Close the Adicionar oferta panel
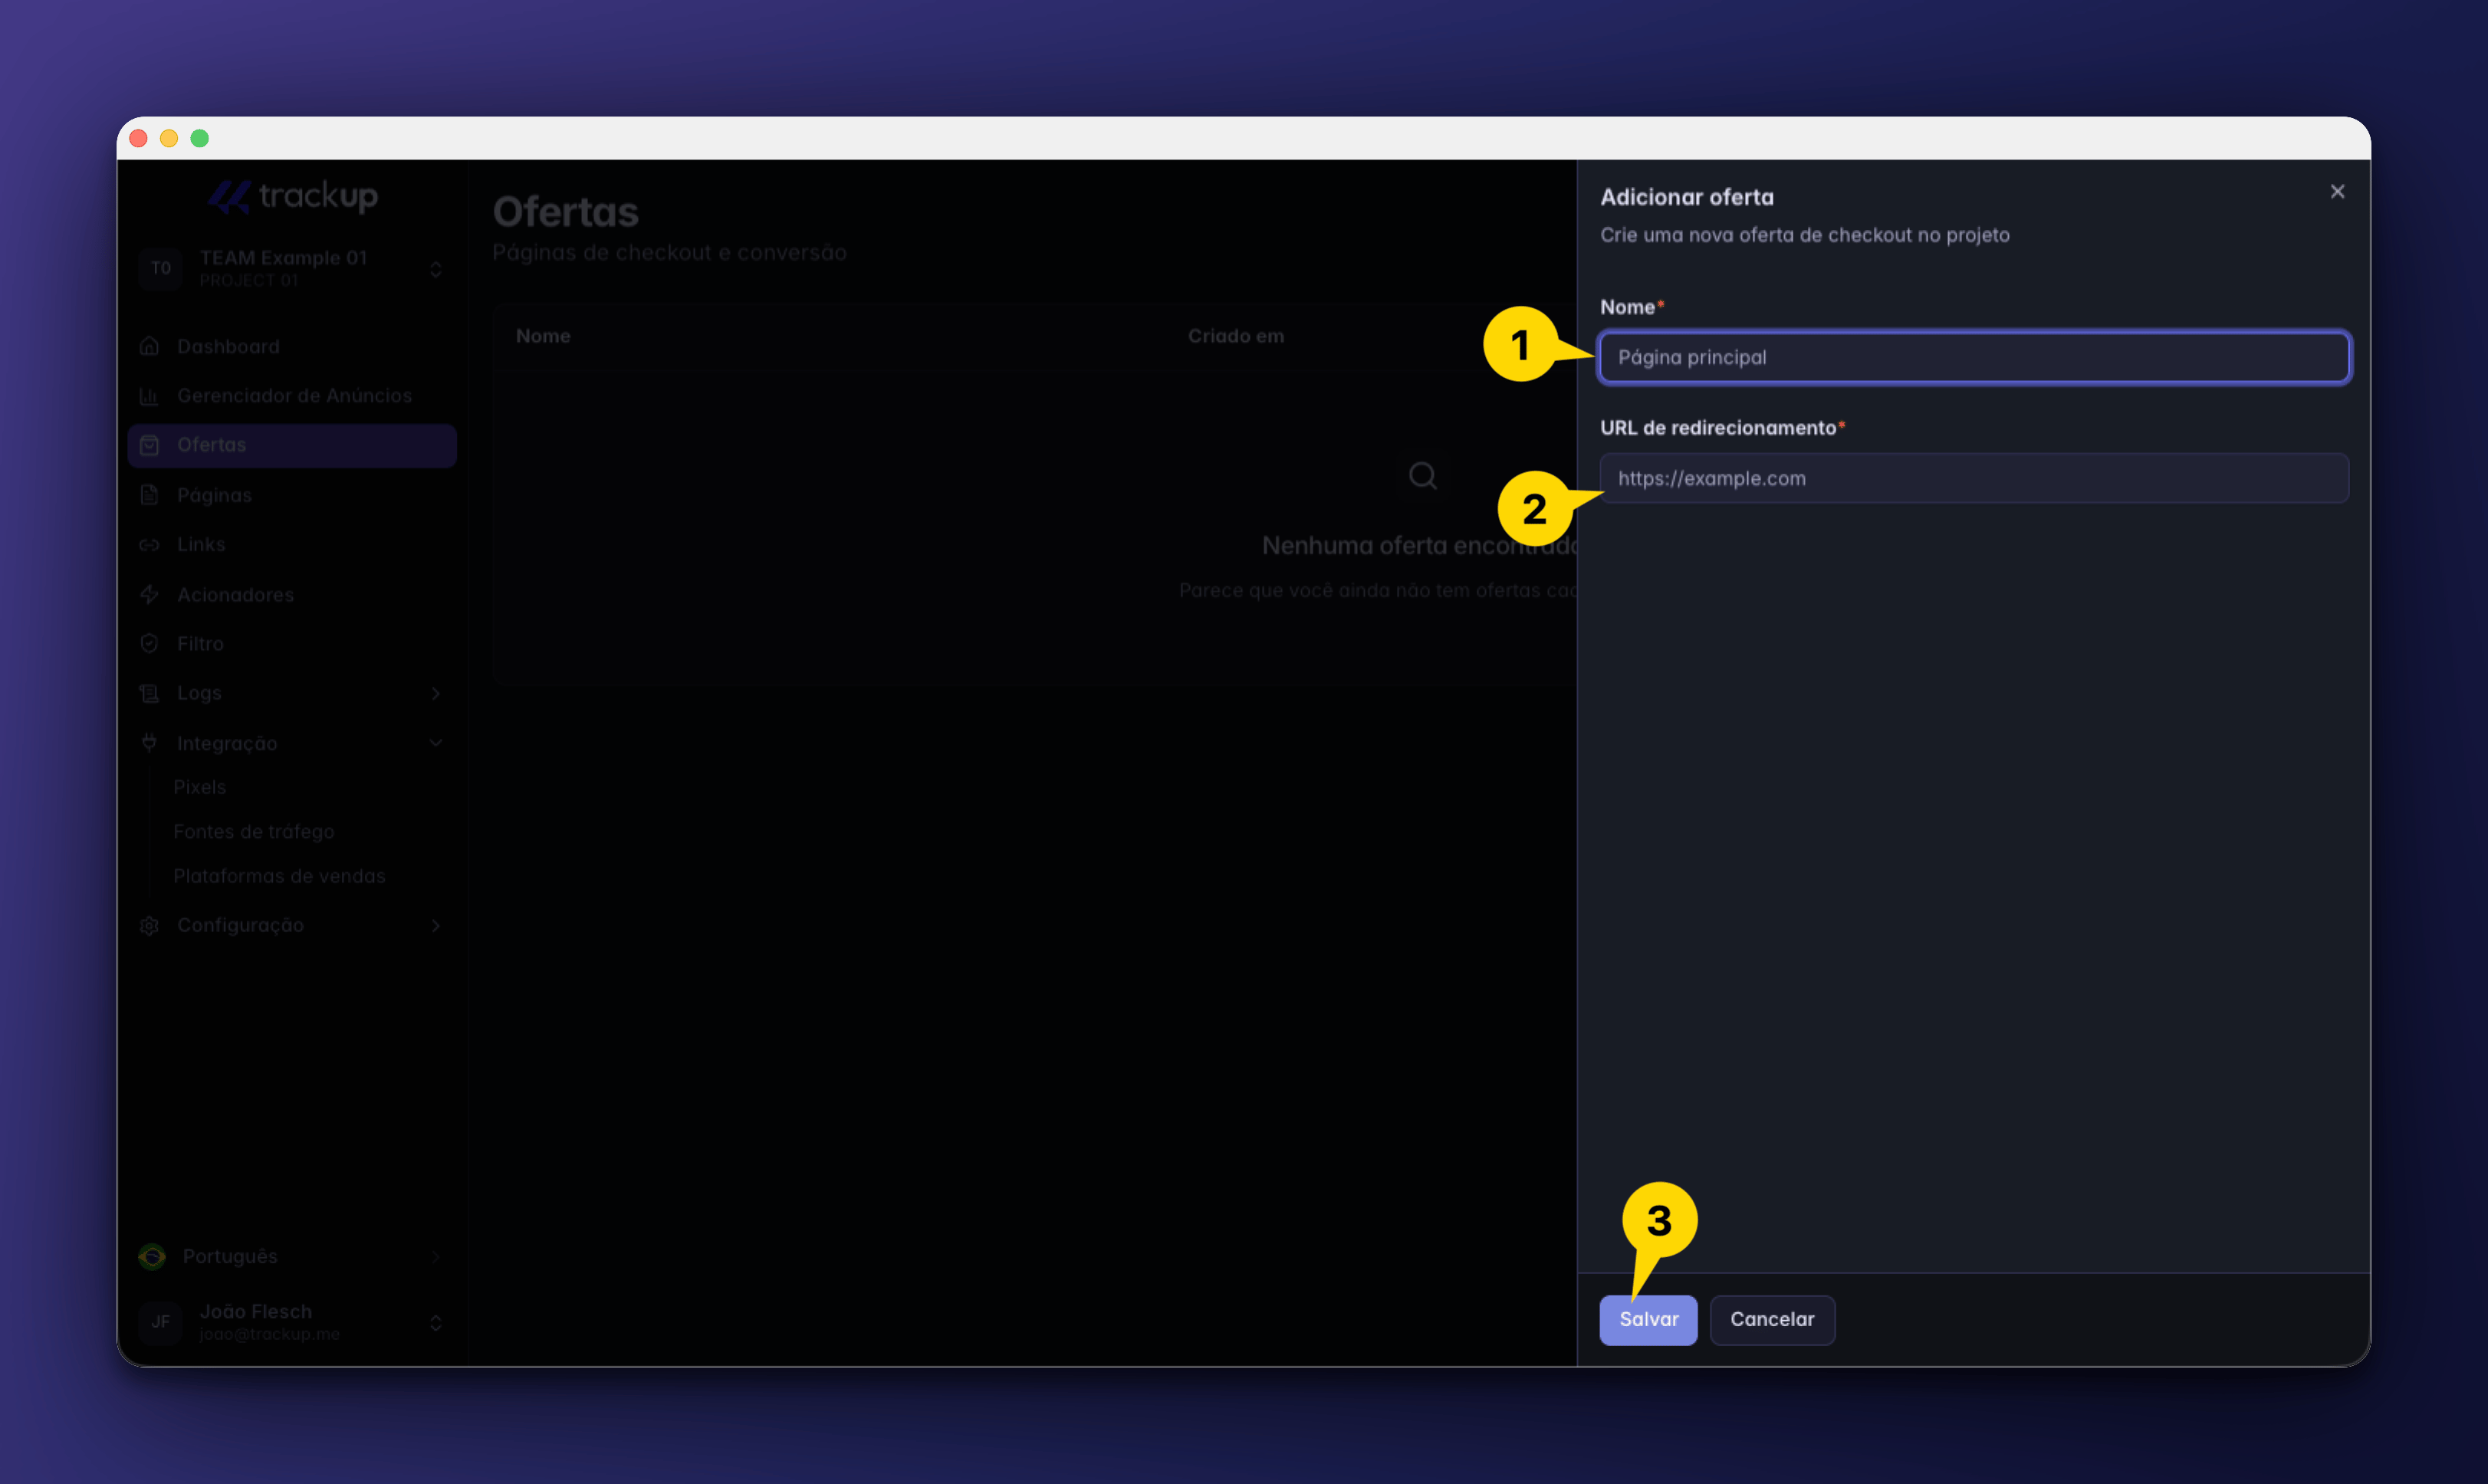Image resolution: width=2488 pixels, height=1484 pixels. coord(2337,191)
